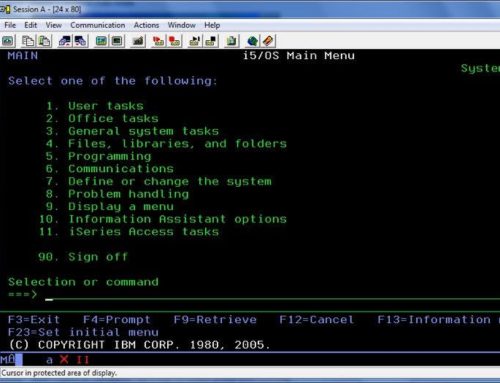Click the Send file to host icon
Image resolution: width=500 pixels, height=383 pixels.
click(65, 41)
